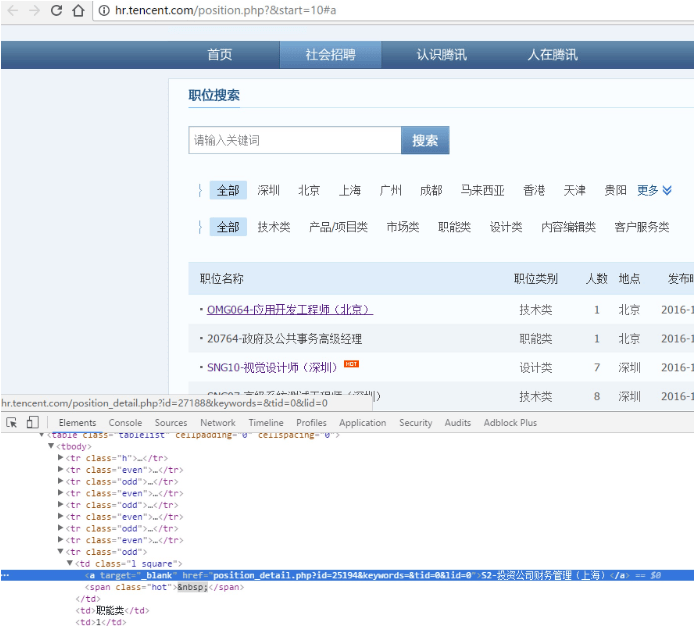This screenshot has width=697, height=637.
Task: Filter jobs by 香港
Action: point(534,190)
